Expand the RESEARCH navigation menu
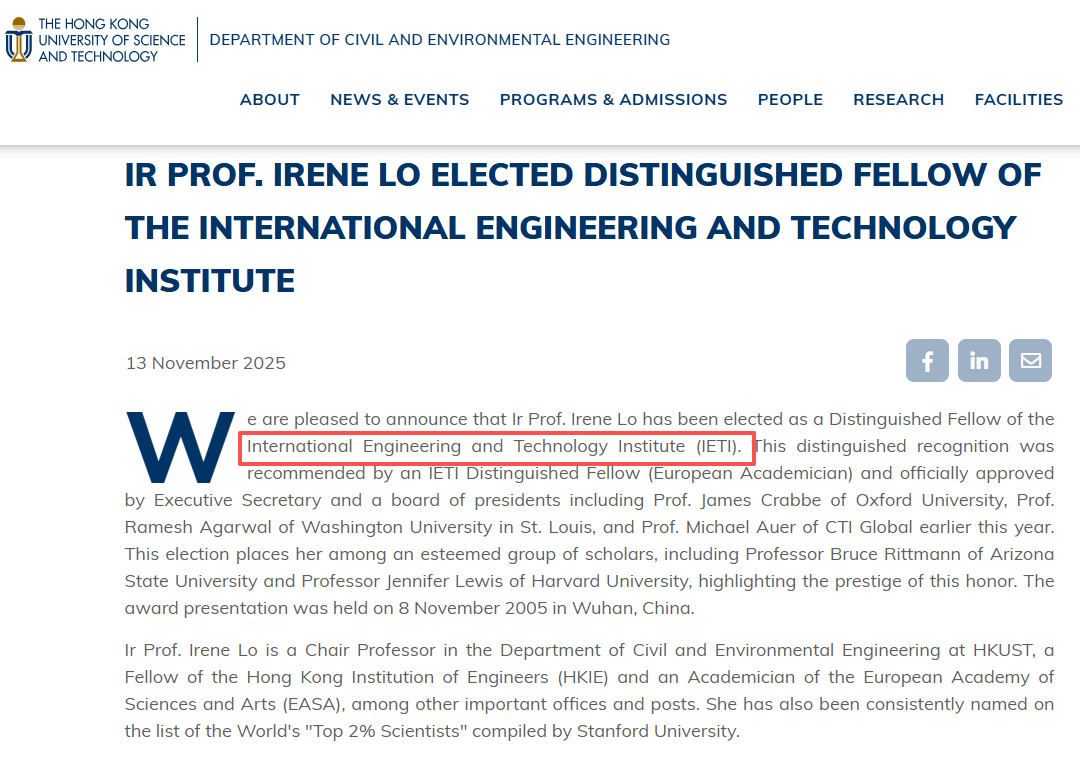This screenshot has width=1080, height=759. coord(898,100)
